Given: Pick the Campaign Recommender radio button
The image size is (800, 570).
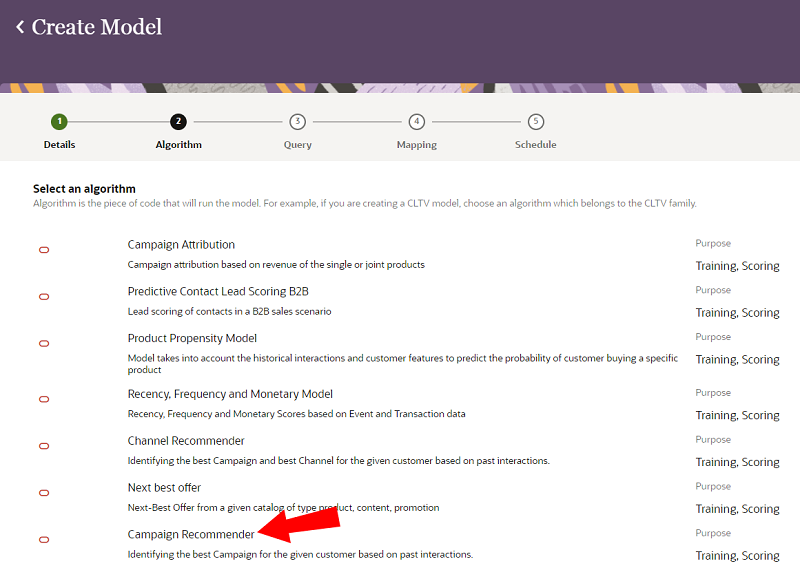Looking at the screenshot, I should click(x=44, y=540).
